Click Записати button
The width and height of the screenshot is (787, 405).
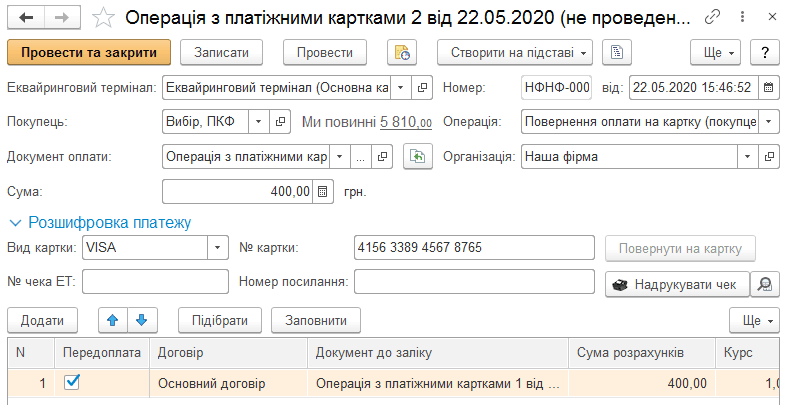[x=222, y=53]
